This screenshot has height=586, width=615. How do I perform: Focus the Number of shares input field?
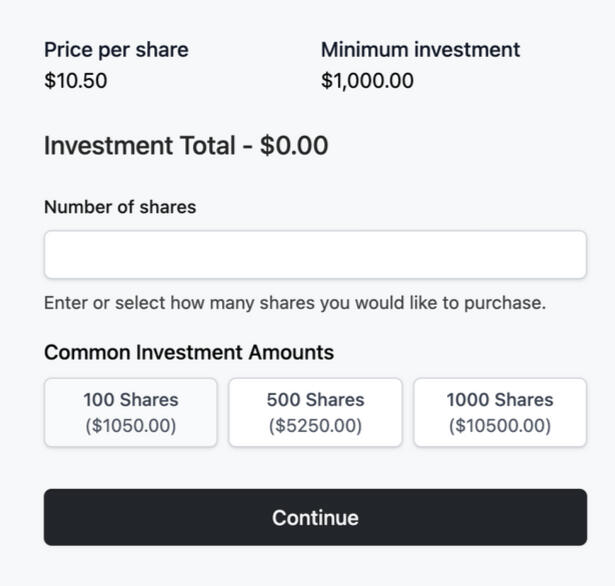315,255
